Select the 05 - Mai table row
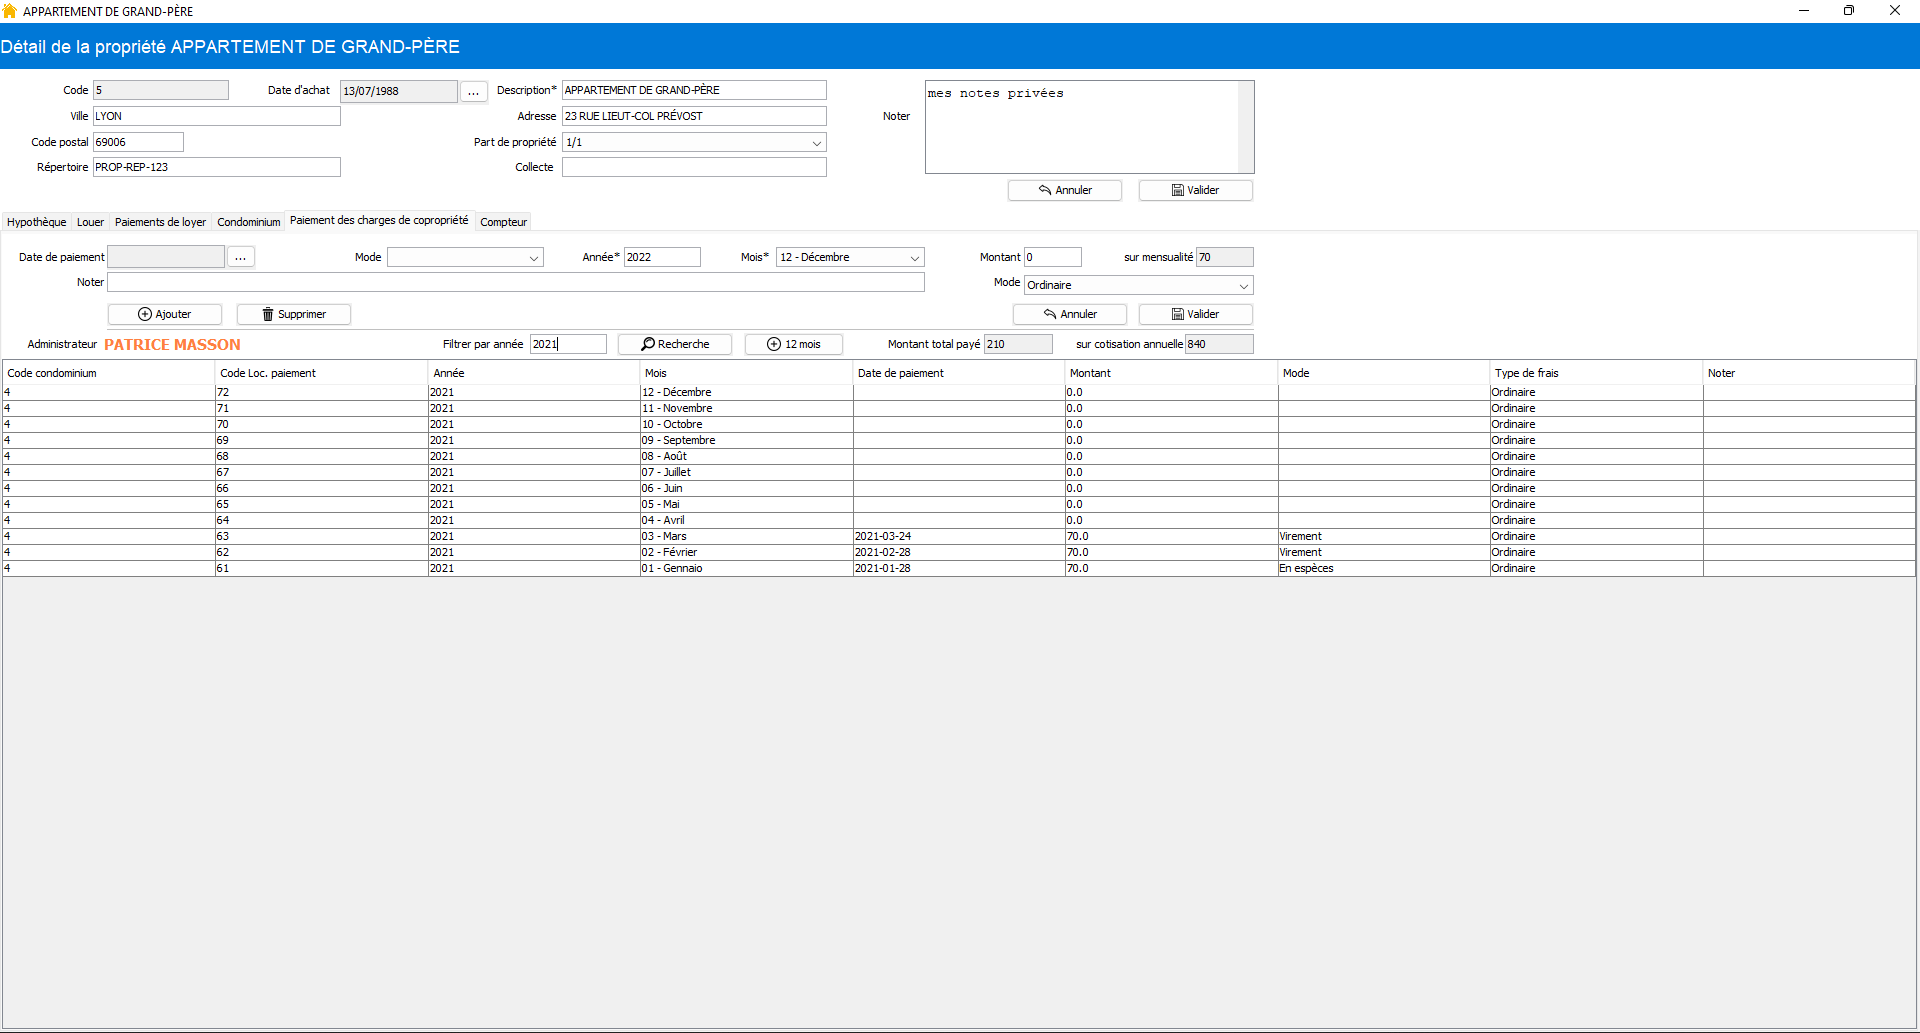This screenshot has height=1033, width=1920. 959,504
